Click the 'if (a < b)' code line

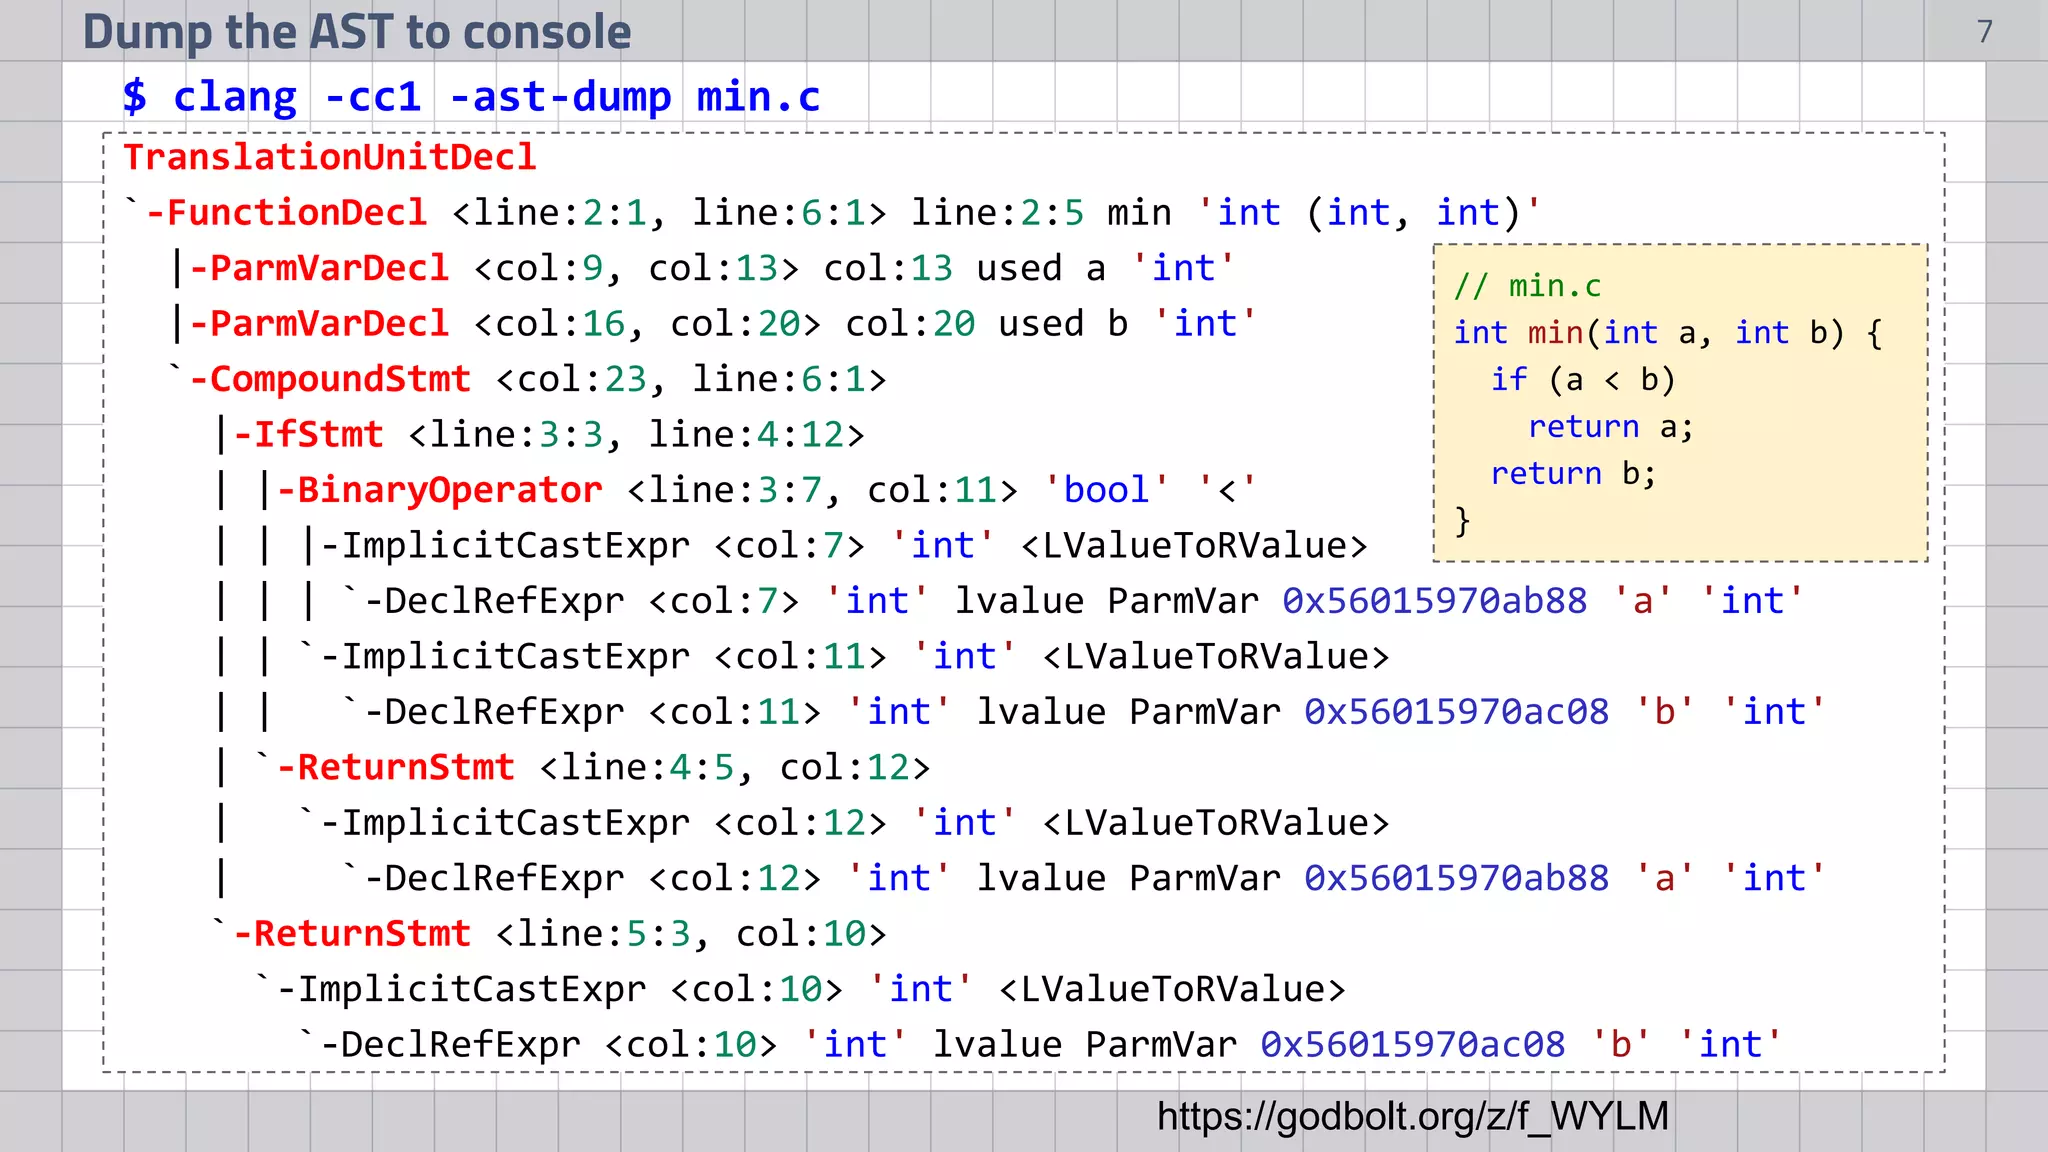click(1582, 380)
